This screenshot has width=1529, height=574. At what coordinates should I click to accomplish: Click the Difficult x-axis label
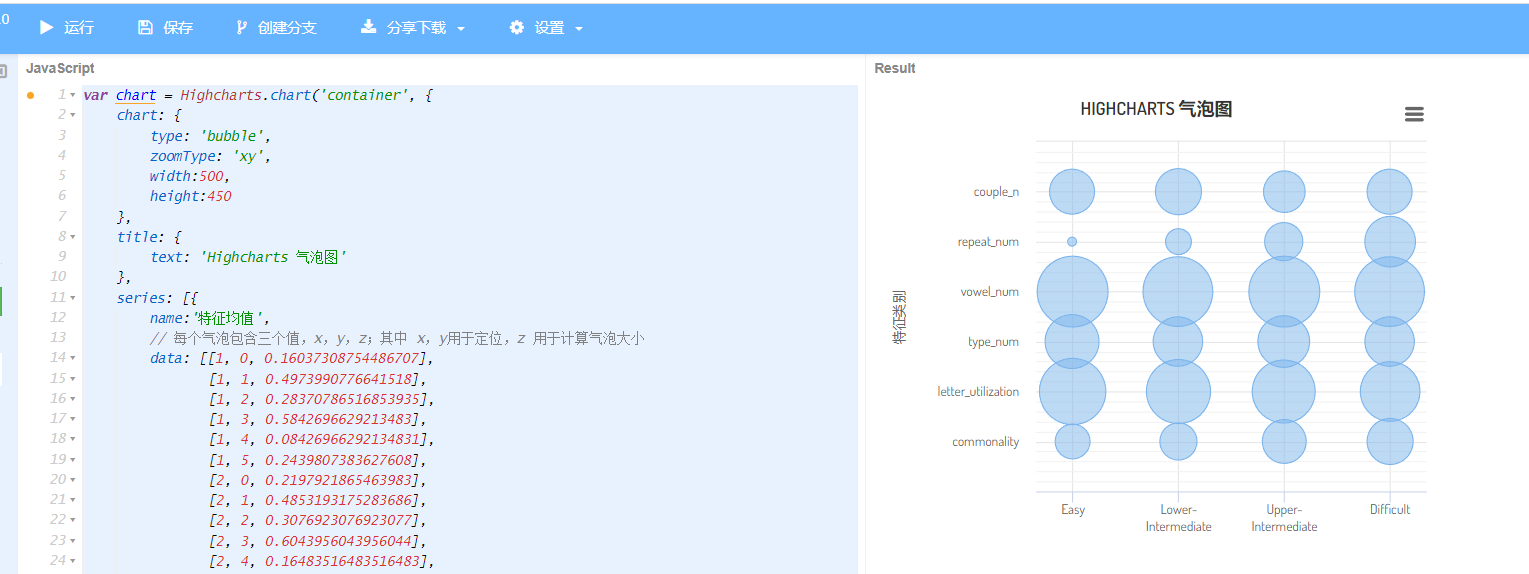pyautogui.click(x=1390, y=509)
